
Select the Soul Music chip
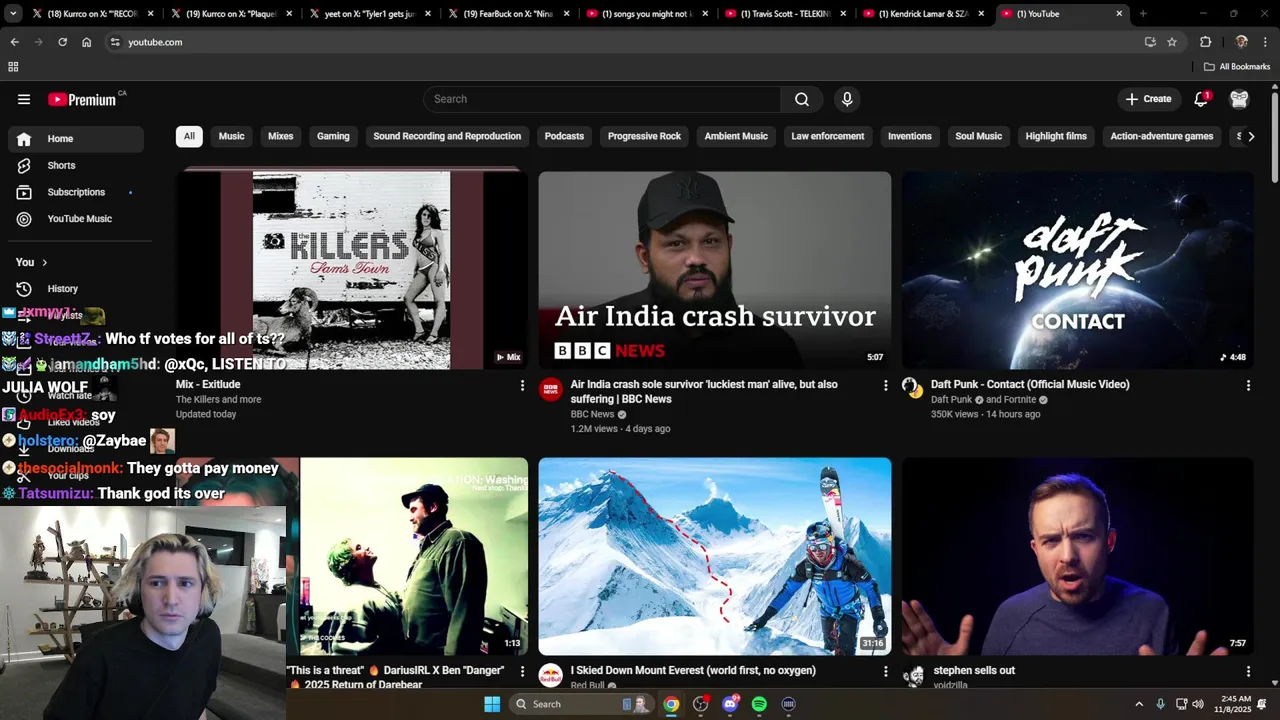[x=979, y=136]
